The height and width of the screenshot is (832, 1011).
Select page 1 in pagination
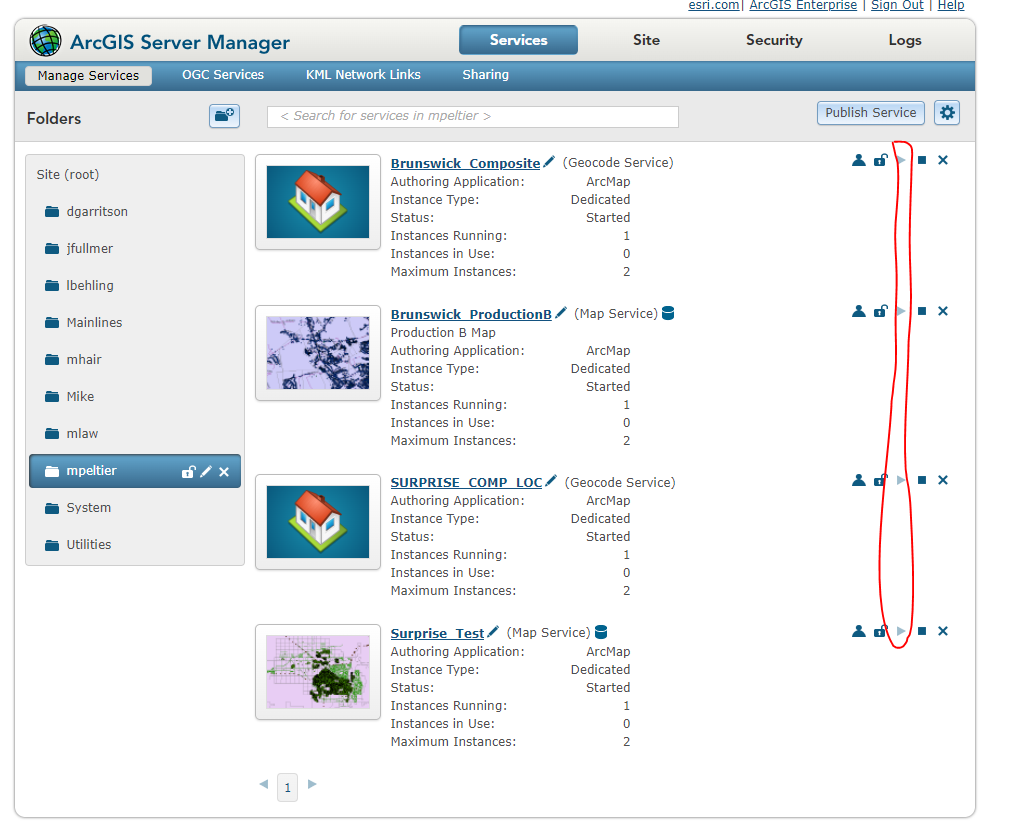pos(288,787)
